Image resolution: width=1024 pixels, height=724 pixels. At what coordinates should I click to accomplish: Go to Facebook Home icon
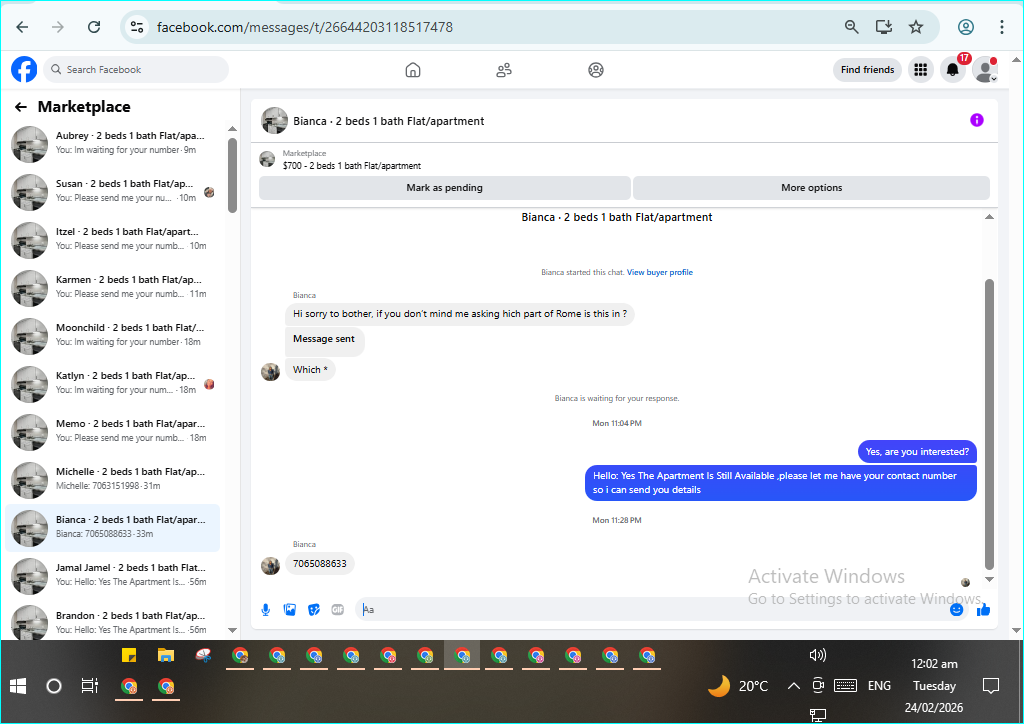tap(413, 70)
